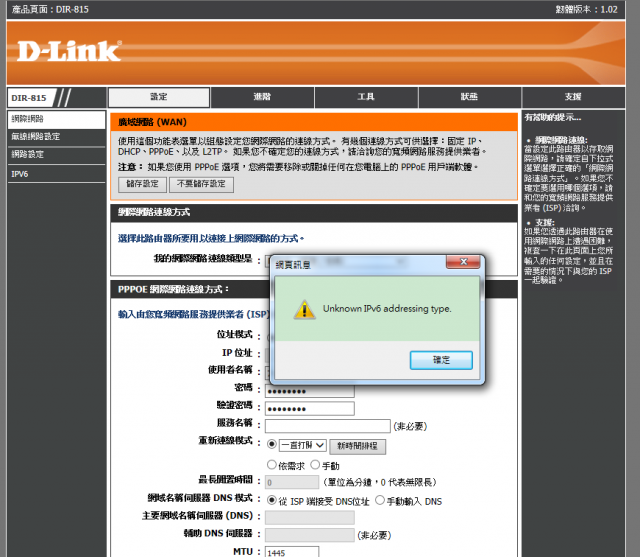640x557 pixels.
Task: Click the 新時間排程 button
Action: (357, 446)
